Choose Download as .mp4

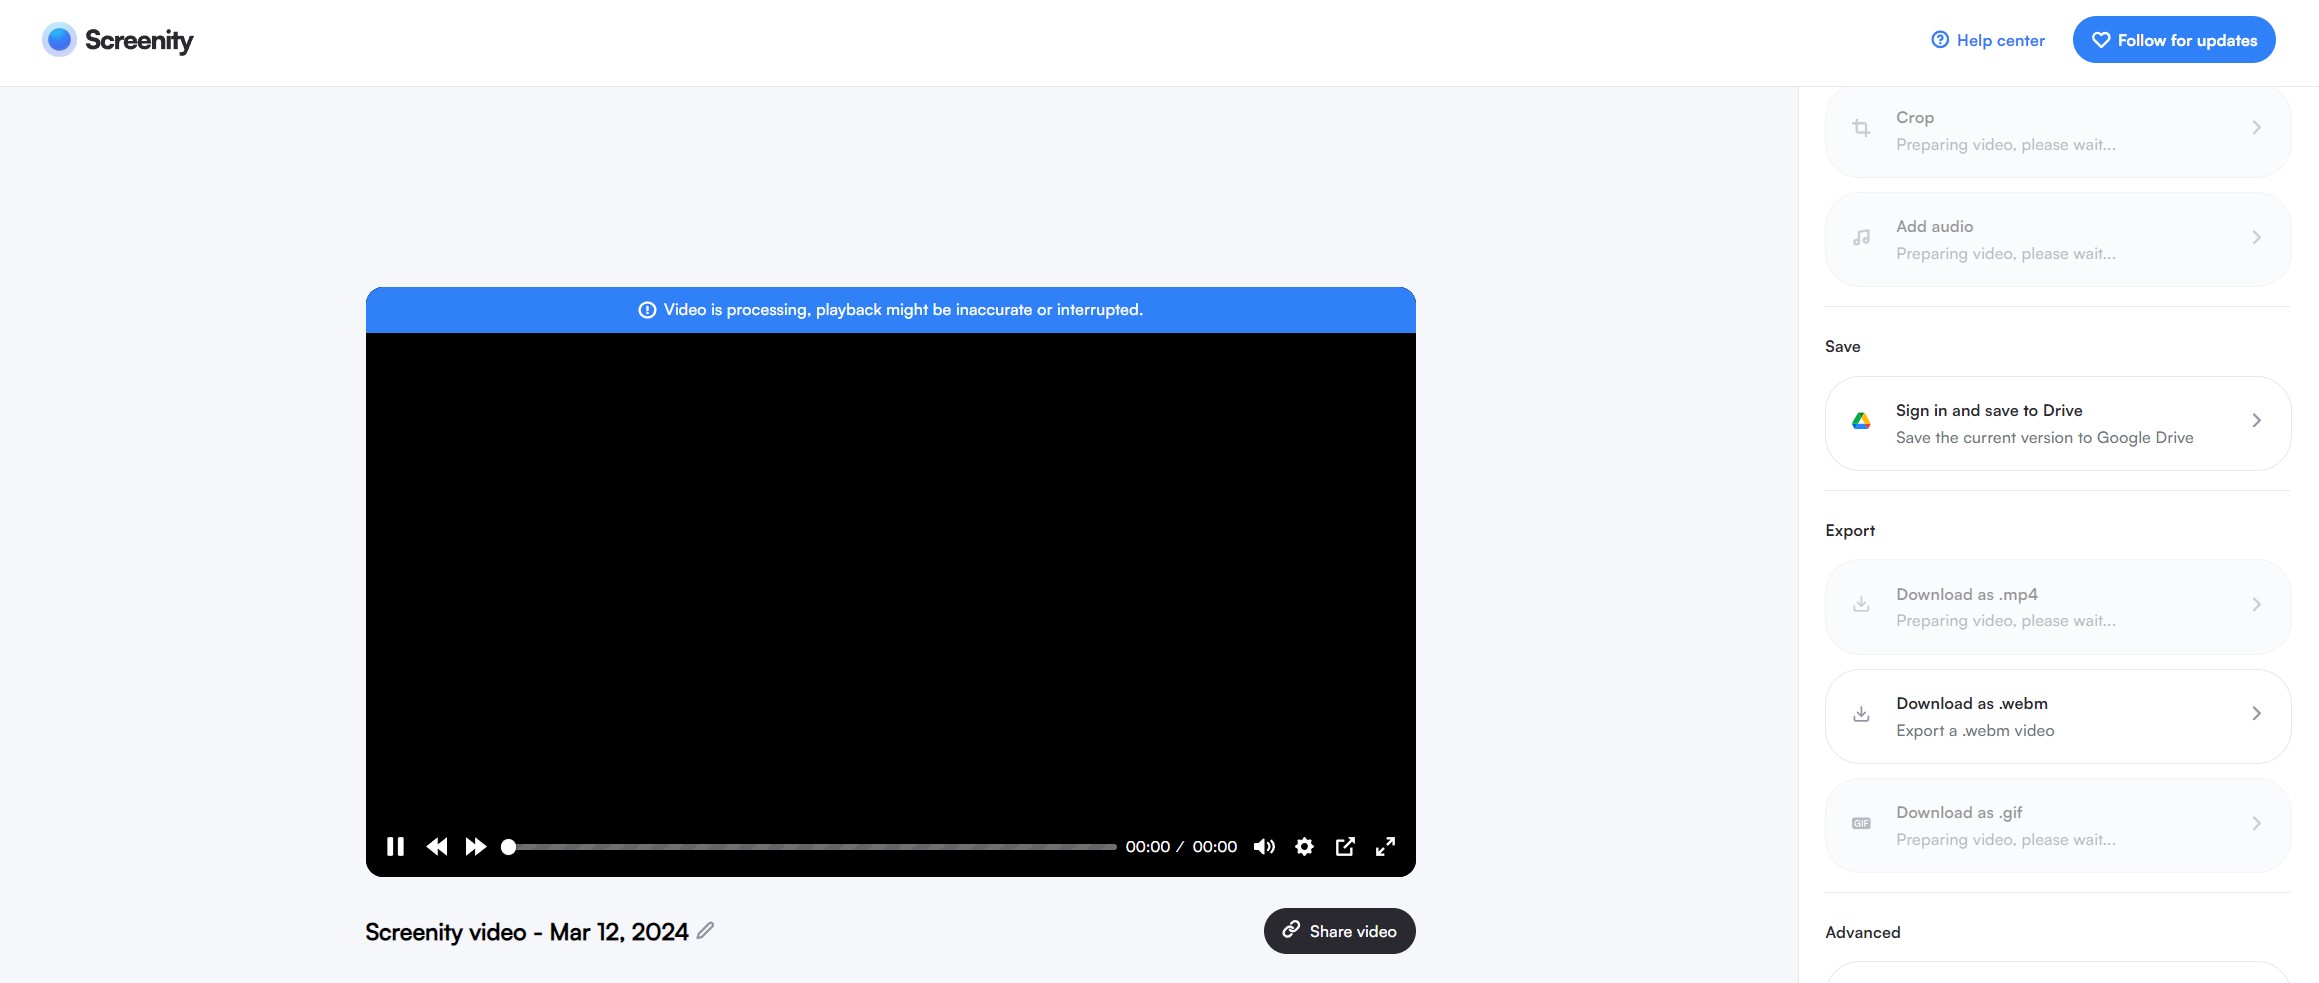tap(2058, 607)
